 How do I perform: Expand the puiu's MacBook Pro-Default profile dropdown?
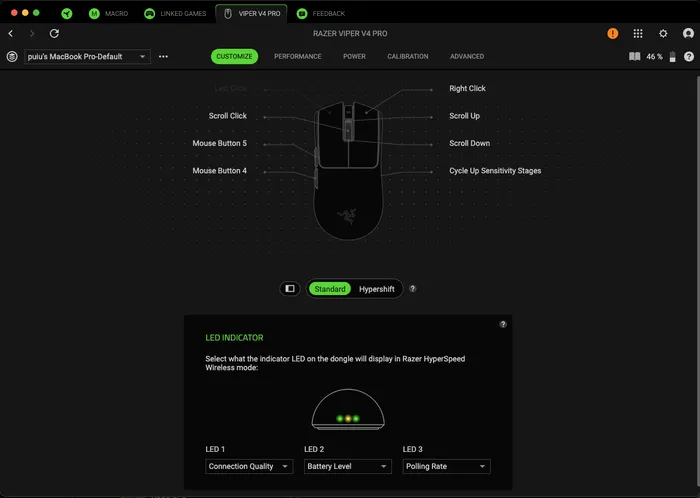tap(87, 57)
